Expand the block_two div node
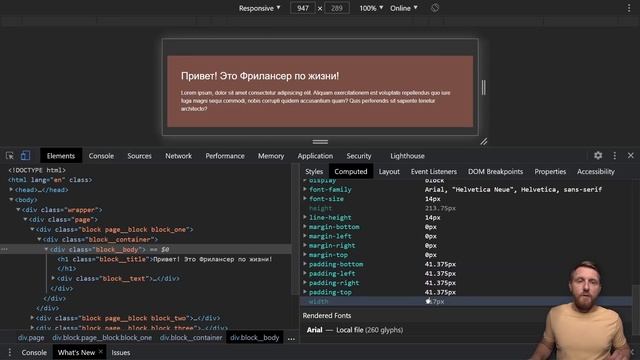The height and width of the screenshot is (360, 640). [32, 318]
